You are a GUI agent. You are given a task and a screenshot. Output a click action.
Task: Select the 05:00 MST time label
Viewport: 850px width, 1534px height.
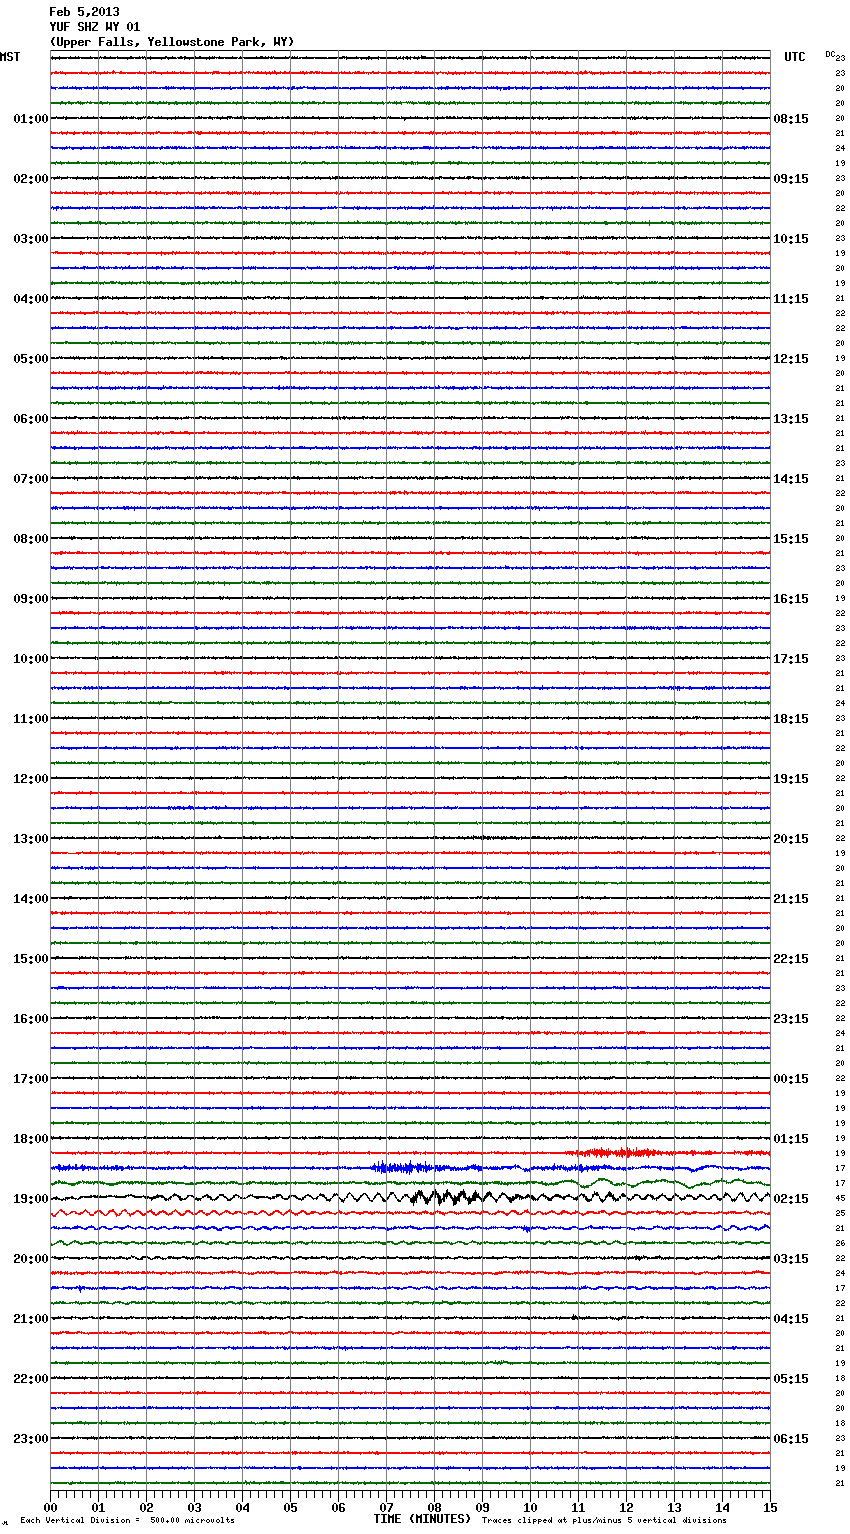point(31,359)
